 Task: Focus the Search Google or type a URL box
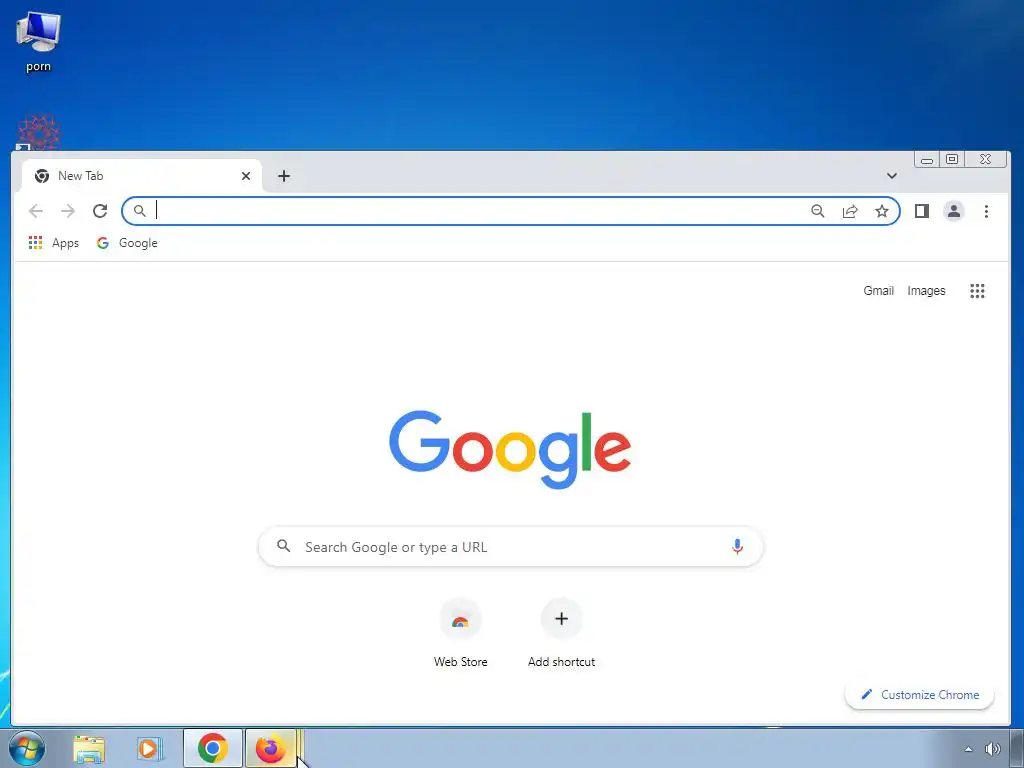511,547
